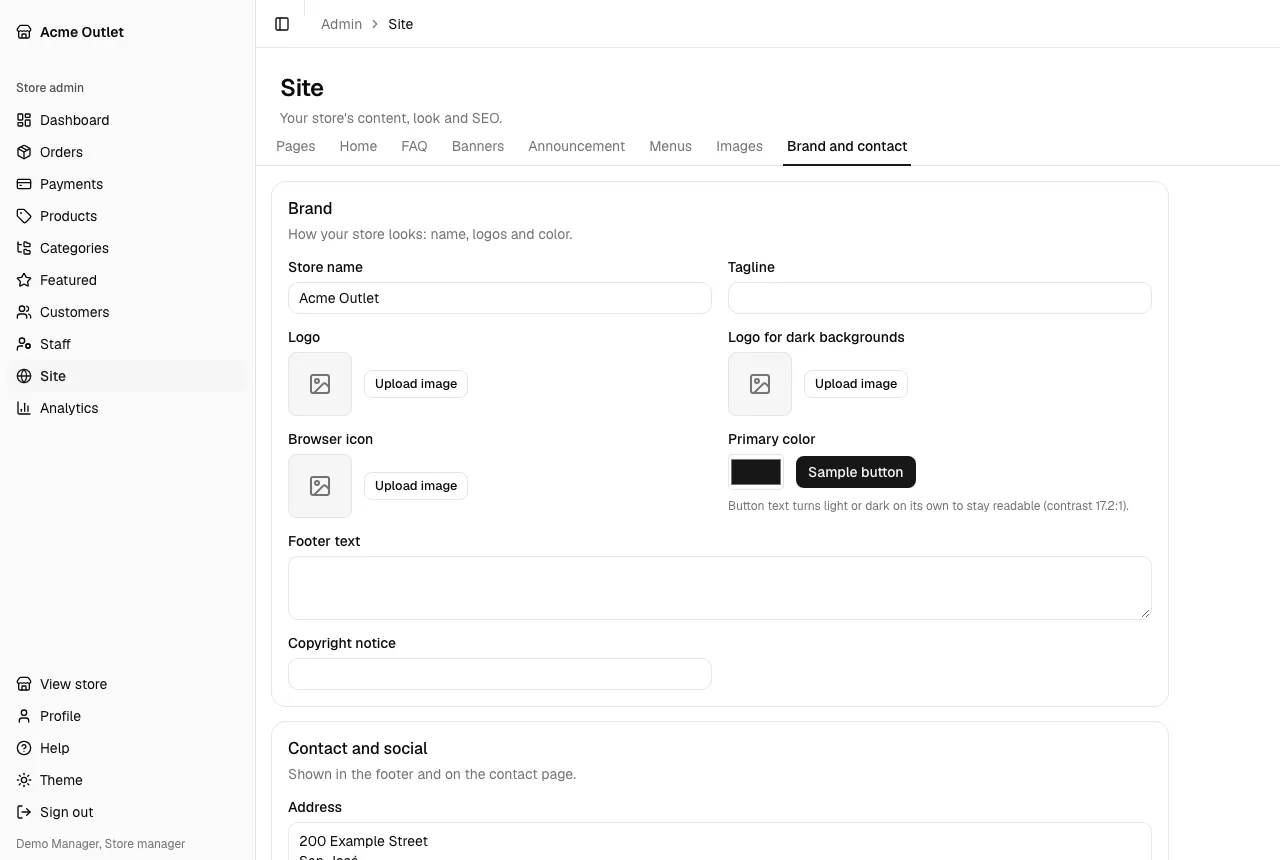Toggle the sidebar panel icon

282,24
